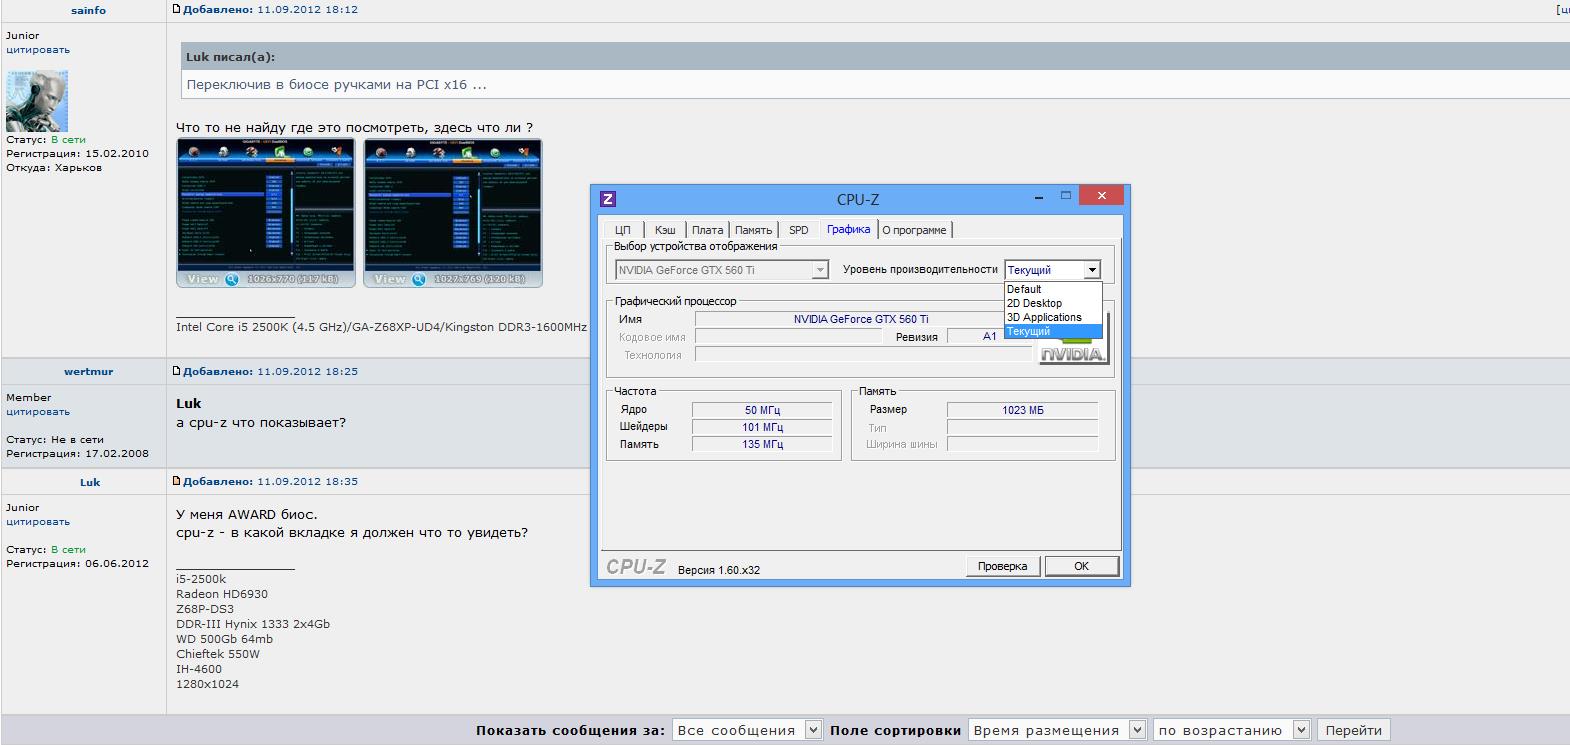Screen dimensions: 1570x745
Task: Click the text 'Версия 1.60.x32'
Action: pyautogui.click(x=719, y=570)
